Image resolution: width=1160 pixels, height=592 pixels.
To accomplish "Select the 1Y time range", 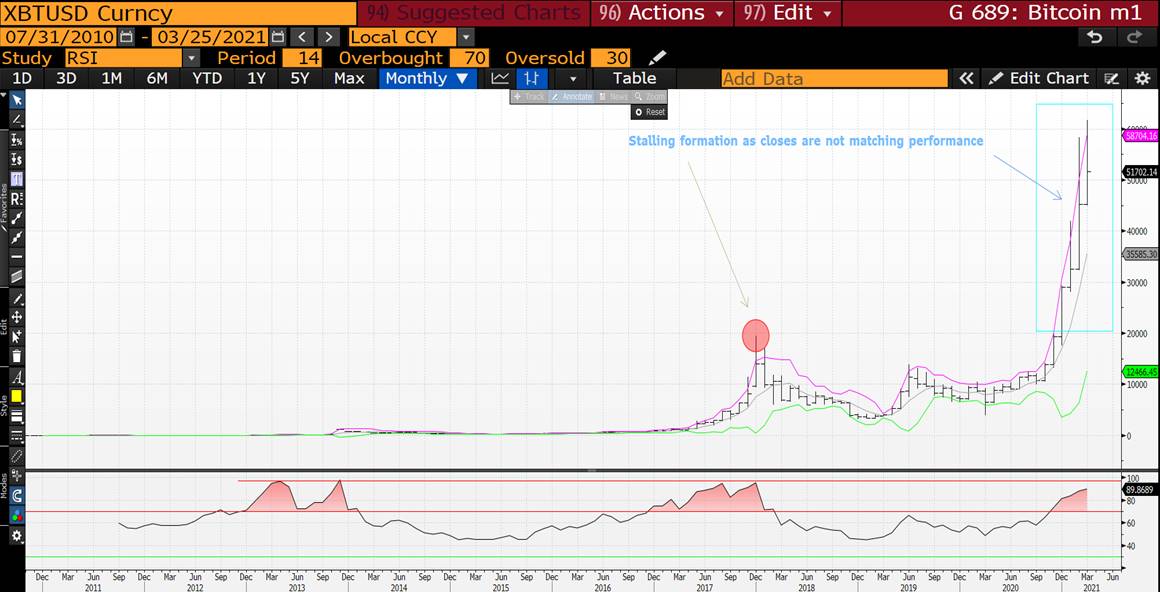I will pyautogui.click(x=256, y=78).
